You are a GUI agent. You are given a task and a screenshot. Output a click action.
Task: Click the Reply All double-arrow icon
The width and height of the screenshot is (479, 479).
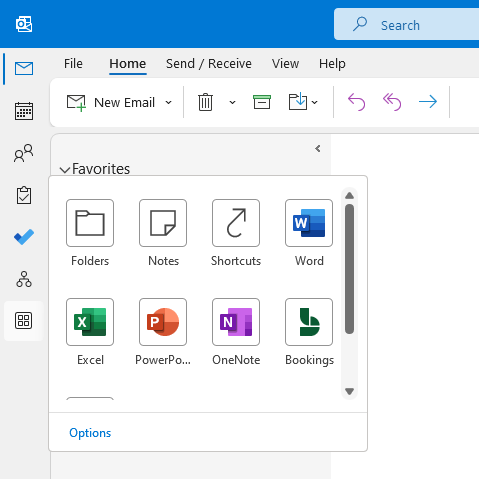click(392, 102)
